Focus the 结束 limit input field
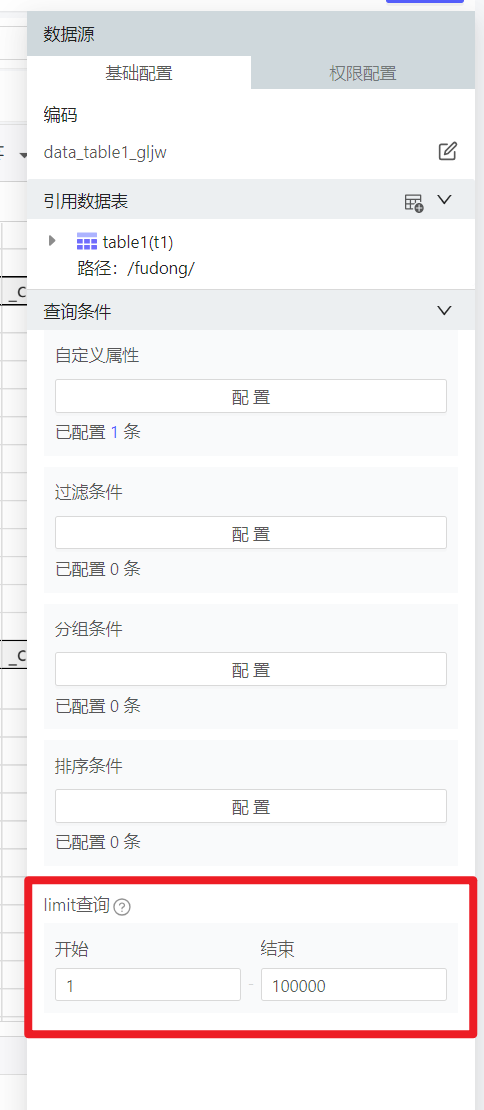Screen dimensions: 484x1110 354,985
